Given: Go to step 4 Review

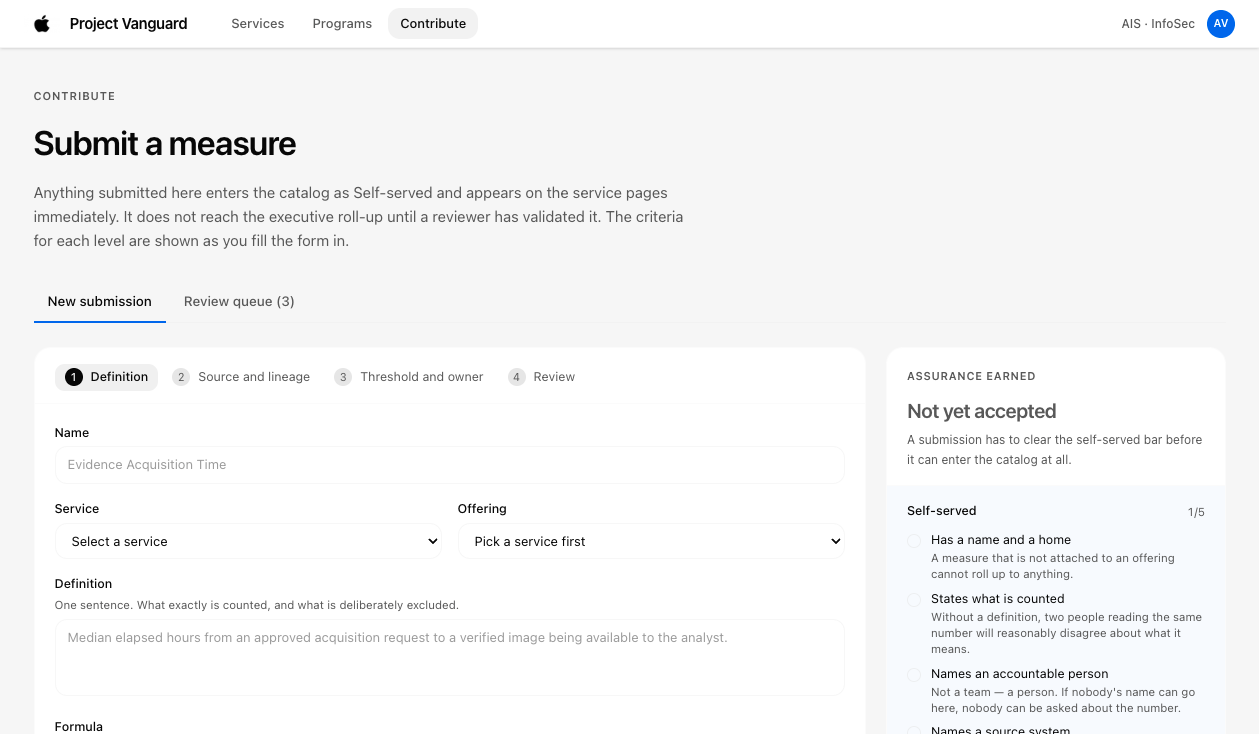Looking at the screenshot, I should pyautogui.click(x=542, y=377).
